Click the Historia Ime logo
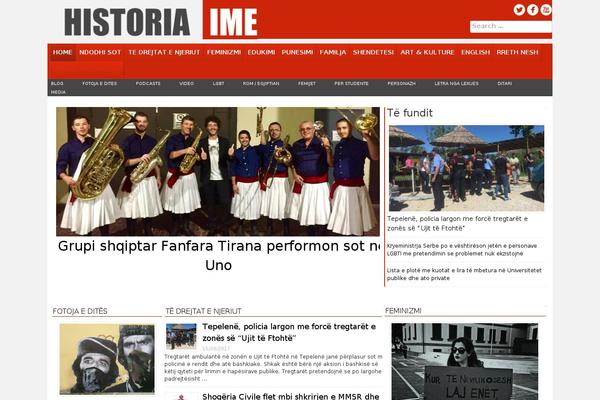 pyautogui.click(x=161, y=22)
